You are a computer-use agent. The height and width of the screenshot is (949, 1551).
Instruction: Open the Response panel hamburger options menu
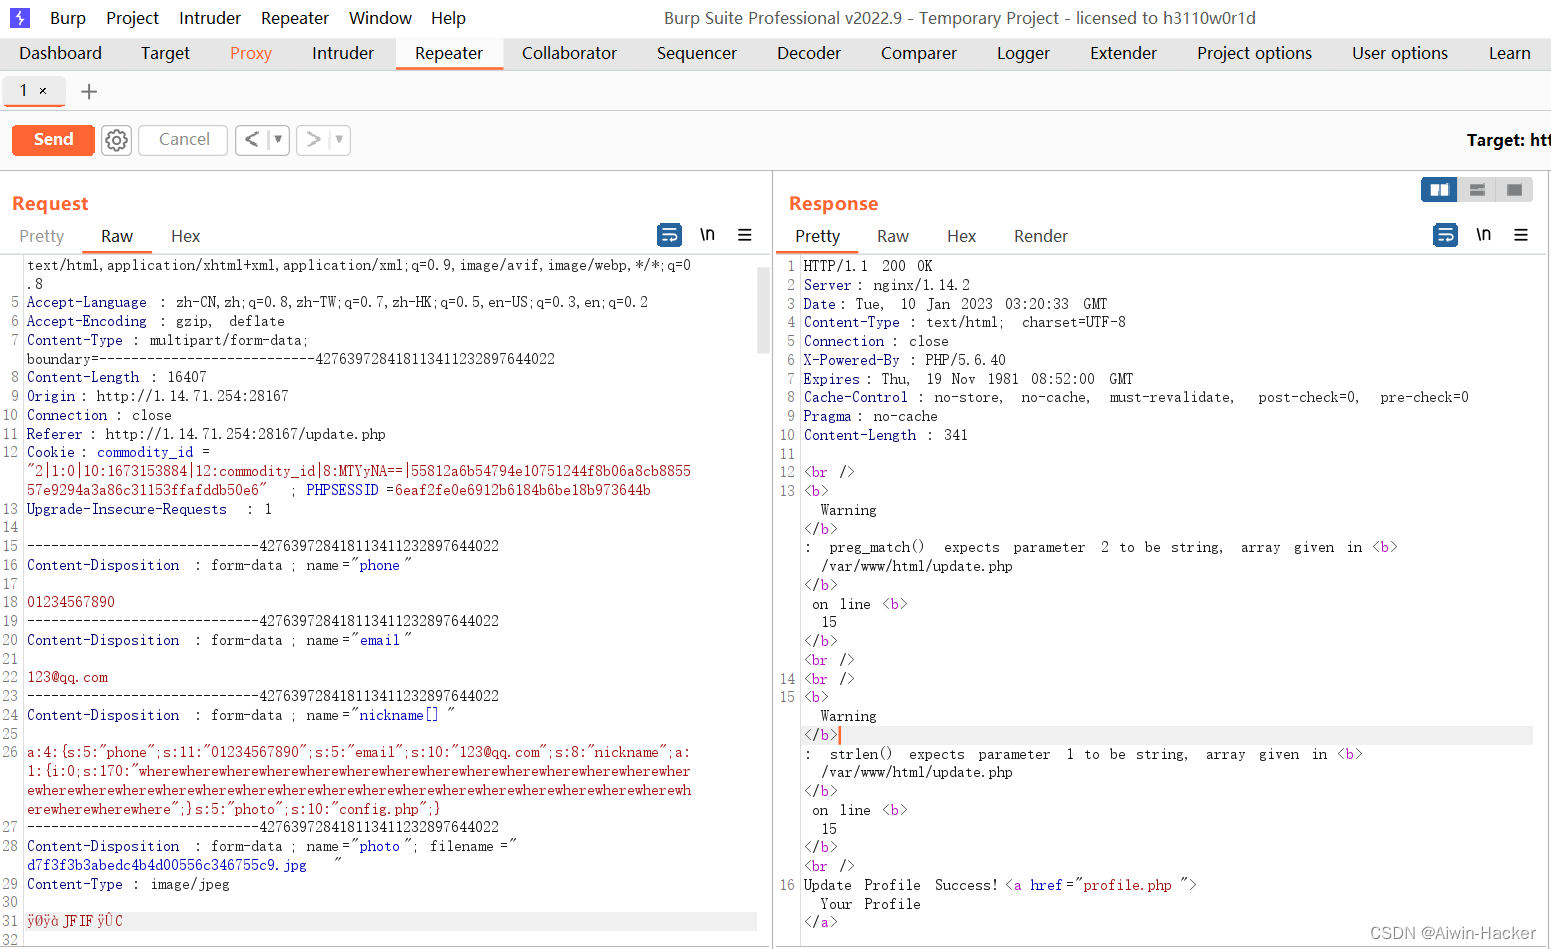click(1521, 235)
